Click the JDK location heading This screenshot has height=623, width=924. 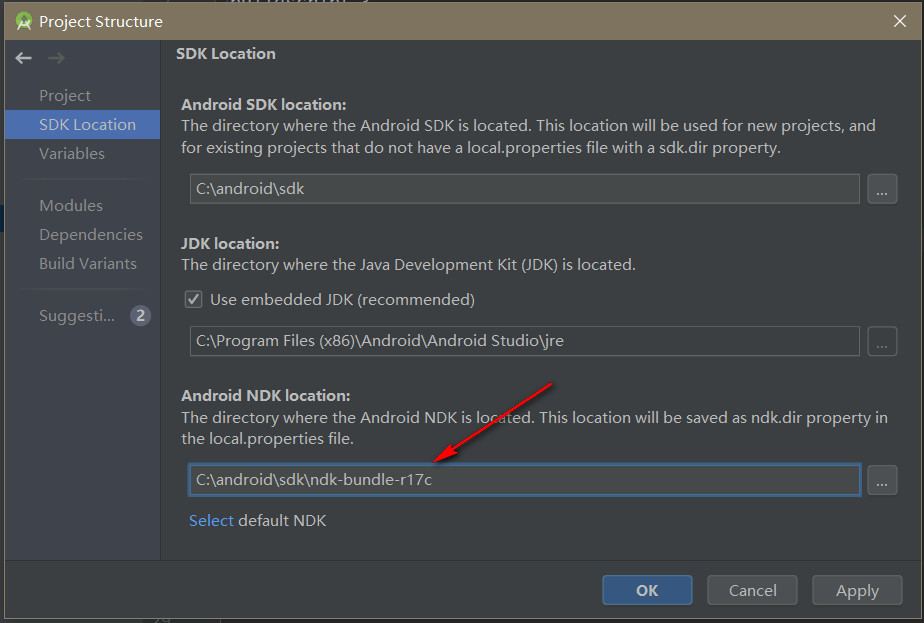230,243
